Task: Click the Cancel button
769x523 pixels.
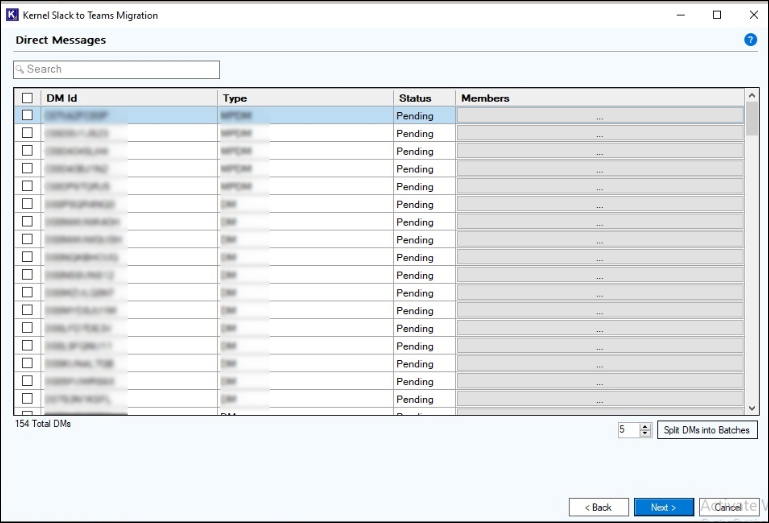Action: pos(729,507)
